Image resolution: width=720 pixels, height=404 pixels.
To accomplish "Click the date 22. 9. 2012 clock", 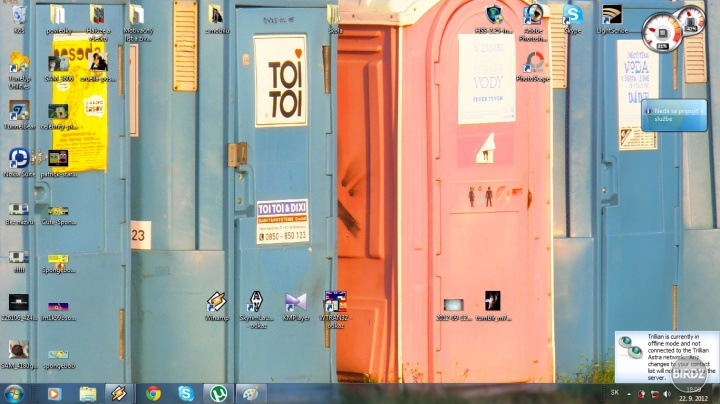I will 693,398.
